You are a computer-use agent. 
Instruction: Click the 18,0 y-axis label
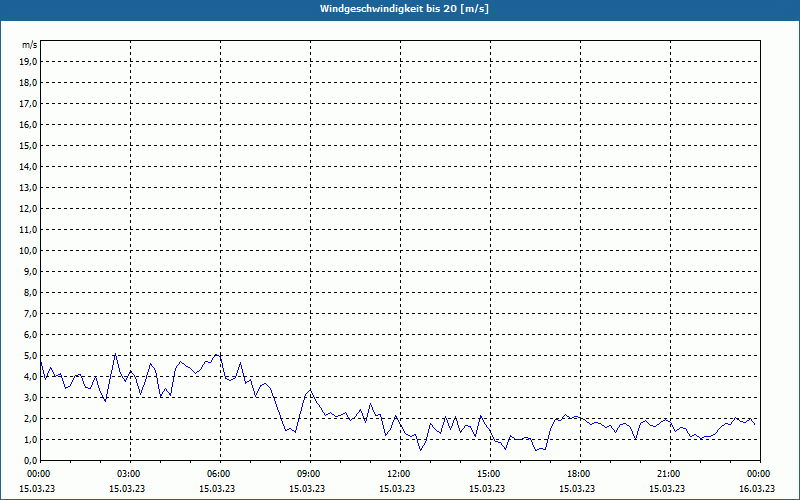pyautogui.click(x=28, y=83)
